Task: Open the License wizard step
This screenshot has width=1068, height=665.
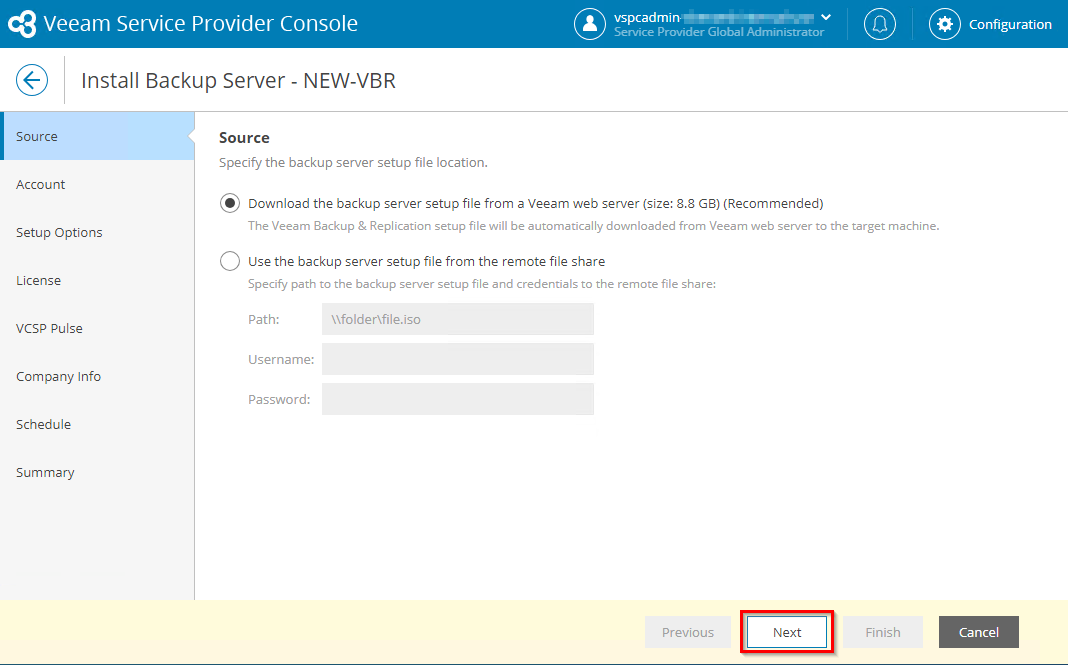Action: [97, 281]
